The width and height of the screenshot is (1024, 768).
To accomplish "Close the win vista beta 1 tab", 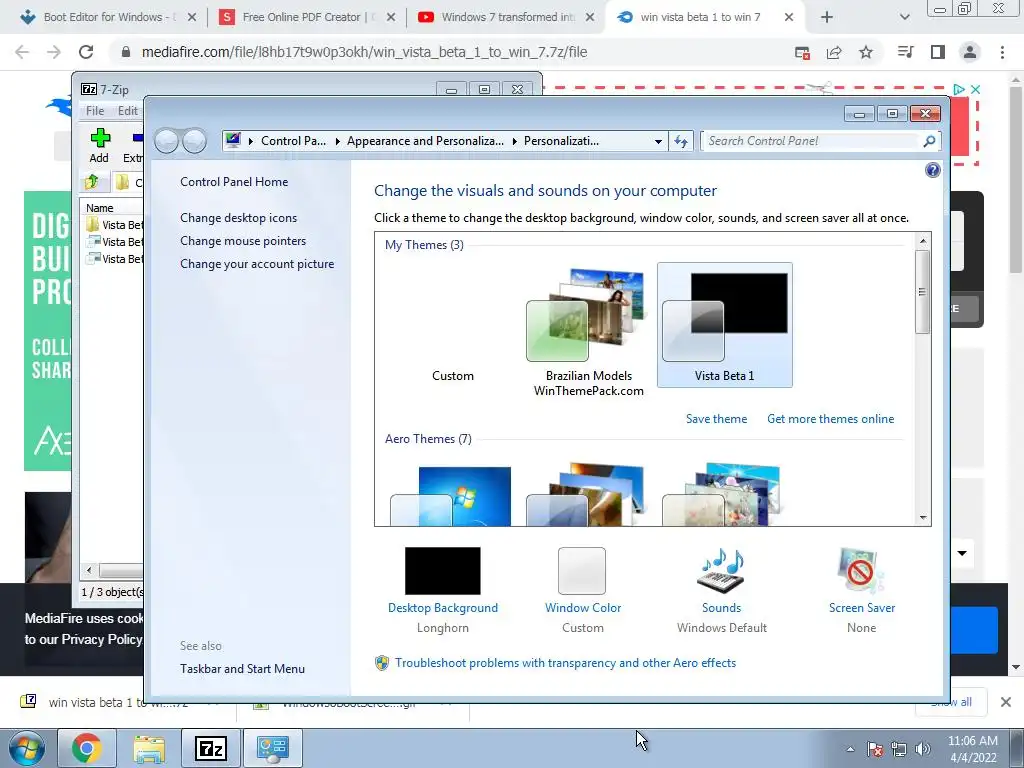I will coord(789,17).
